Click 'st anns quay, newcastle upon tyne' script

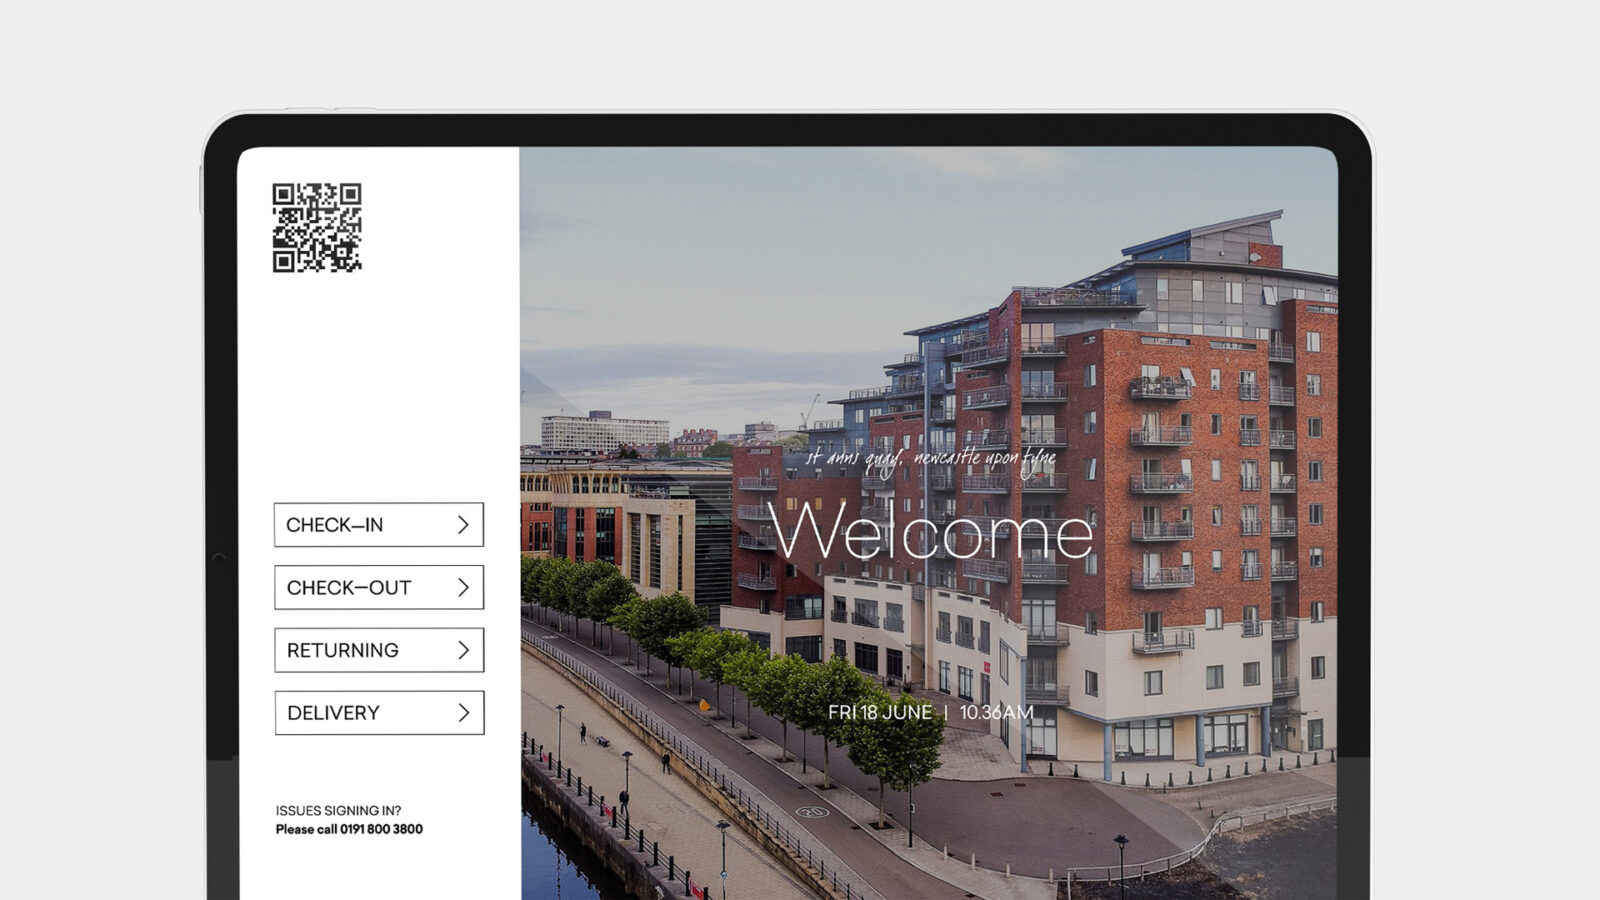(931, 460)
